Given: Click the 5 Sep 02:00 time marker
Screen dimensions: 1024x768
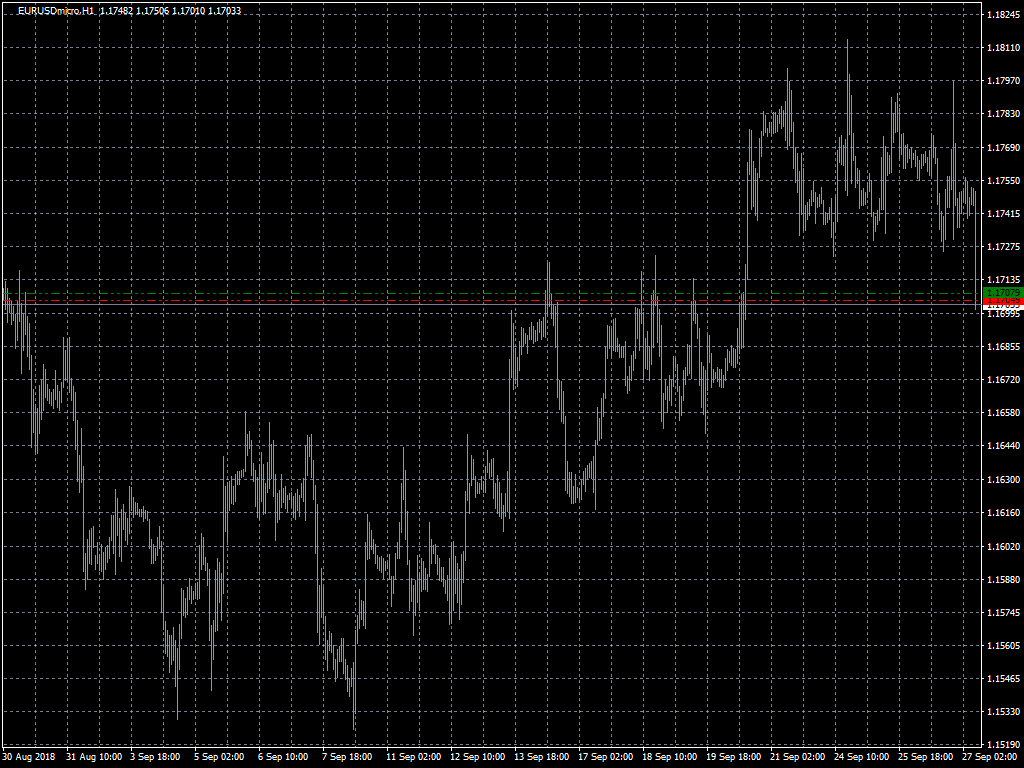Looking at the screenshot, I should click(219, 757).
